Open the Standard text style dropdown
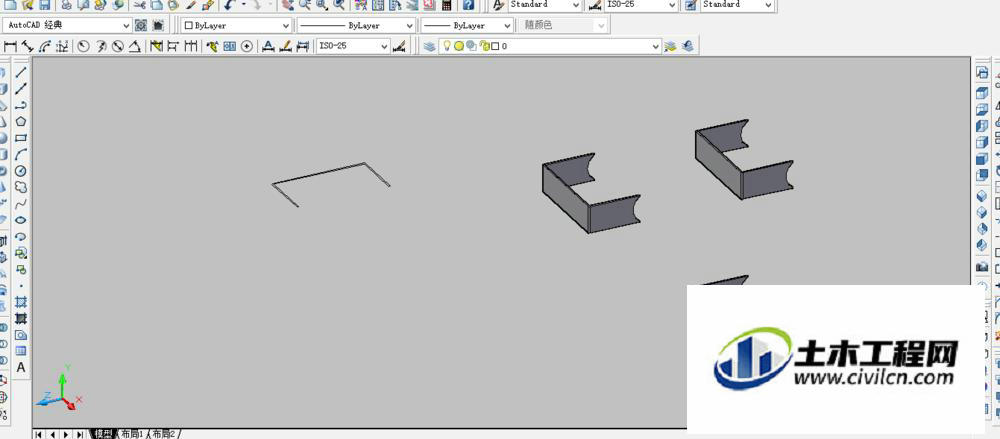The image size is (1000, 439). [x=545, y=5]
